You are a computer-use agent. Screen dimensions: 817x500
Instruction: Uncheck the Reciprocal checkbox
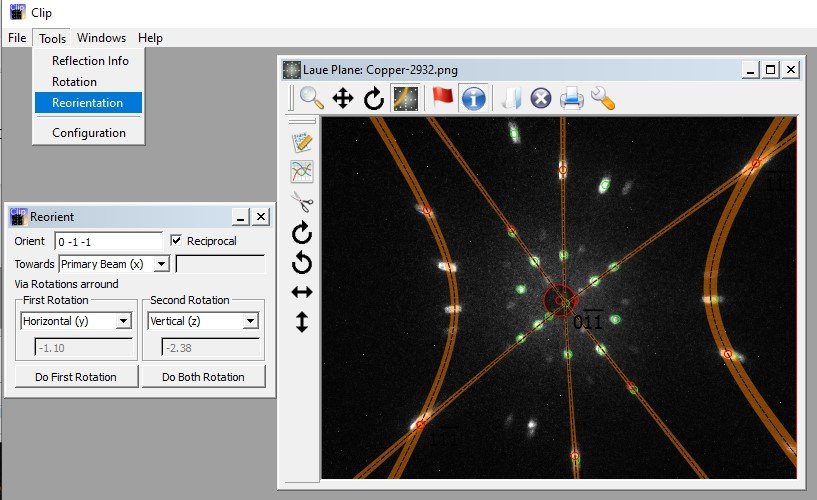pos(177,241)
